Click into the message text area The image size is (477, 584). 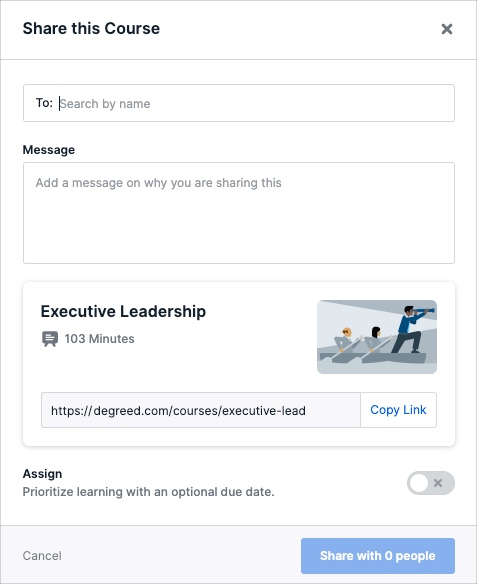[x=239, y=213]
